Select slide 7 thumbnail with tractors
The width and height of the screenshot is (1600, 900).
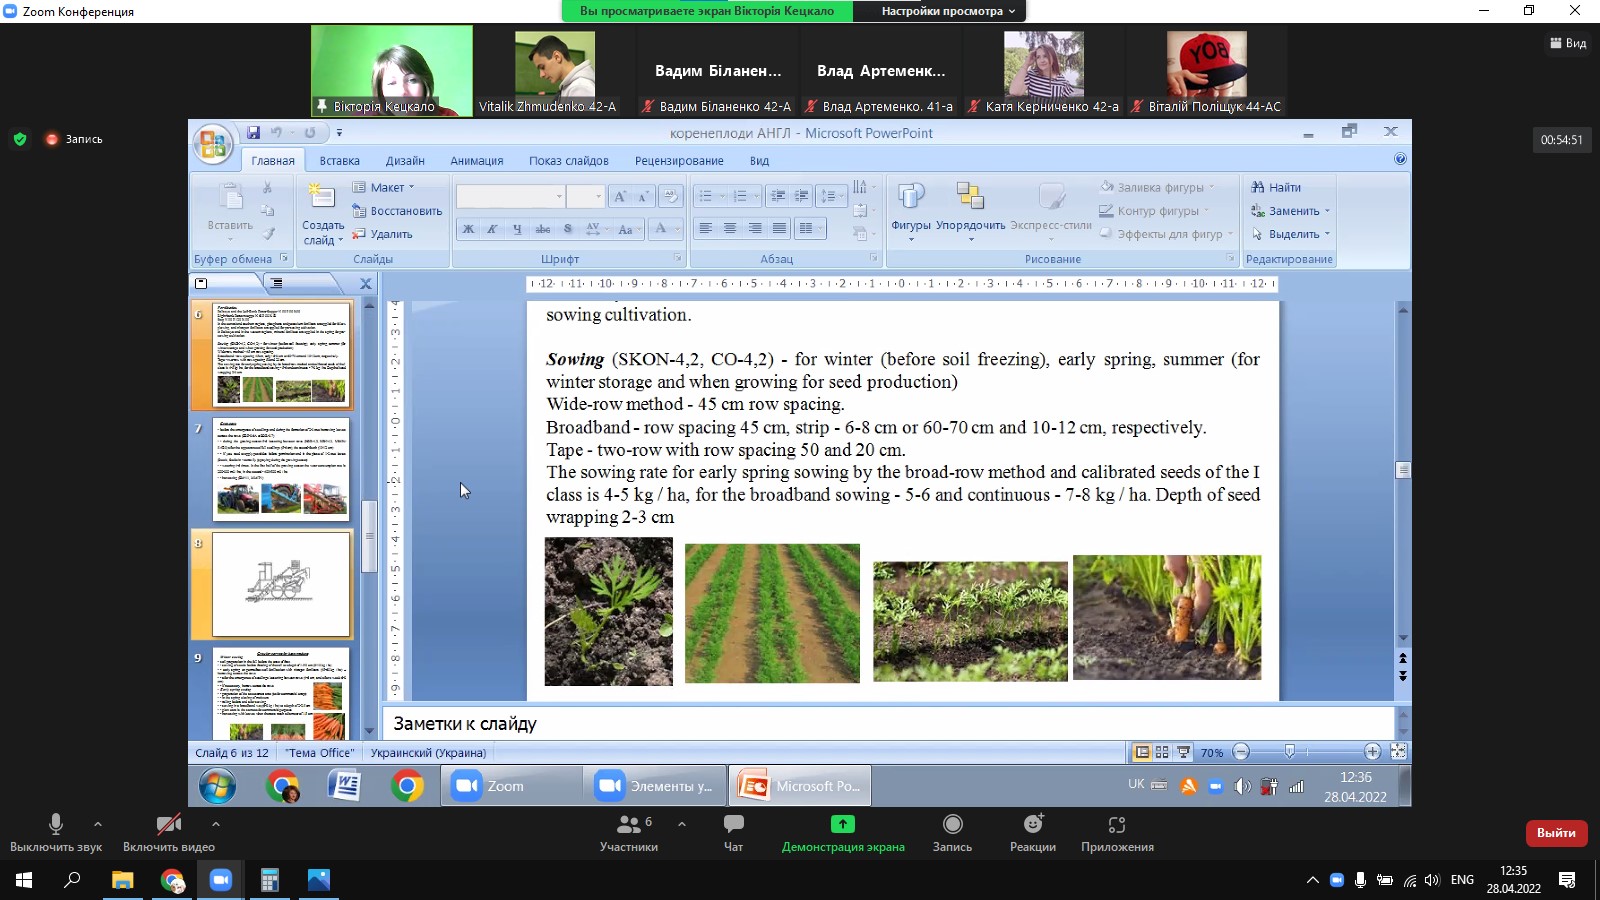point(281,468)
